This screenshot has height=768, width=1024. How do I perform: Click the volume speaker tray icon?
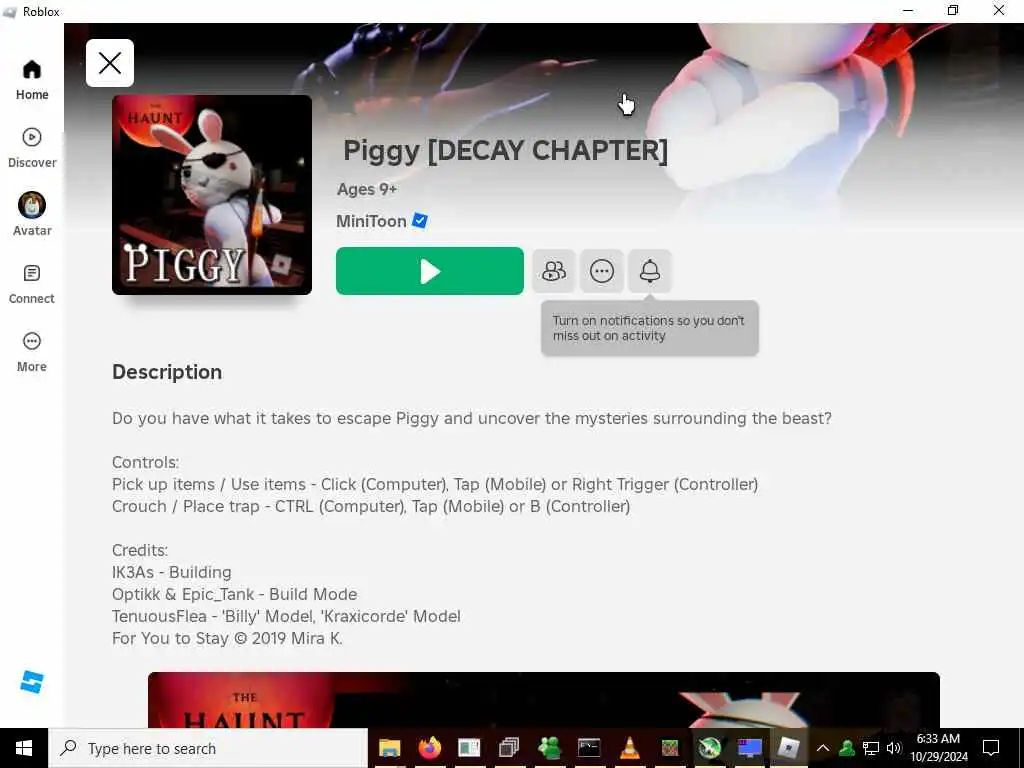click(893, 748)
